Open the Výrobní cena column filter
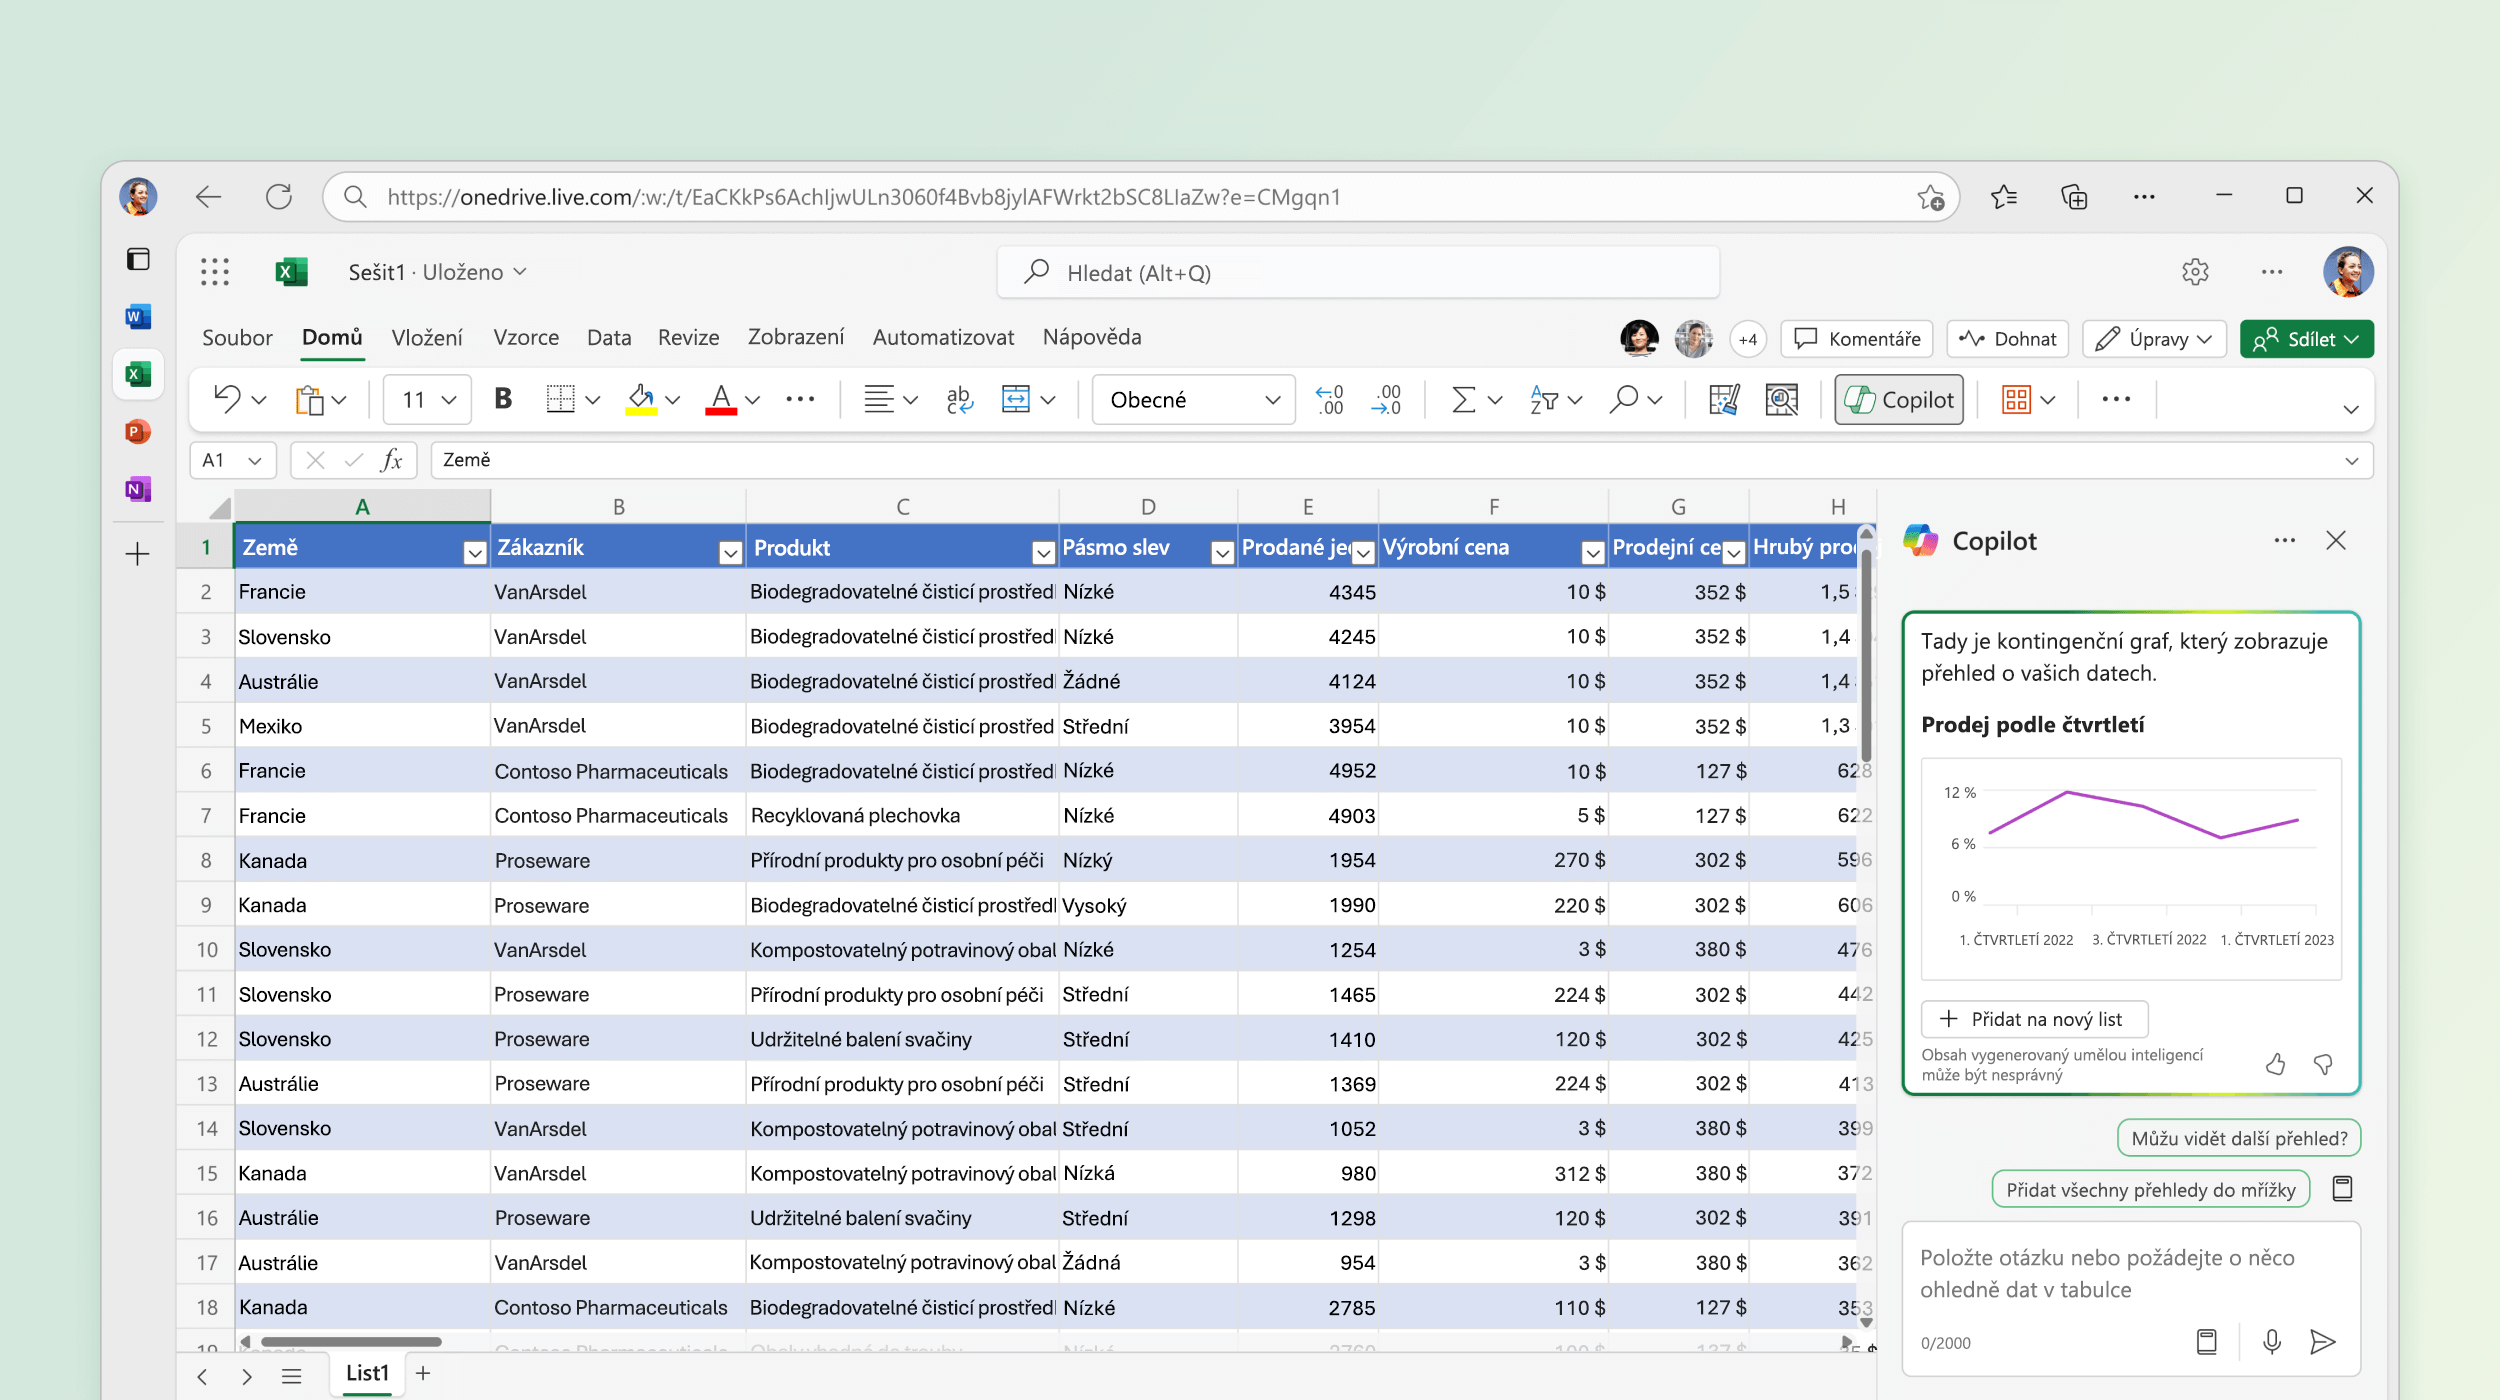2500x1400 pixels. [1594, 552]
